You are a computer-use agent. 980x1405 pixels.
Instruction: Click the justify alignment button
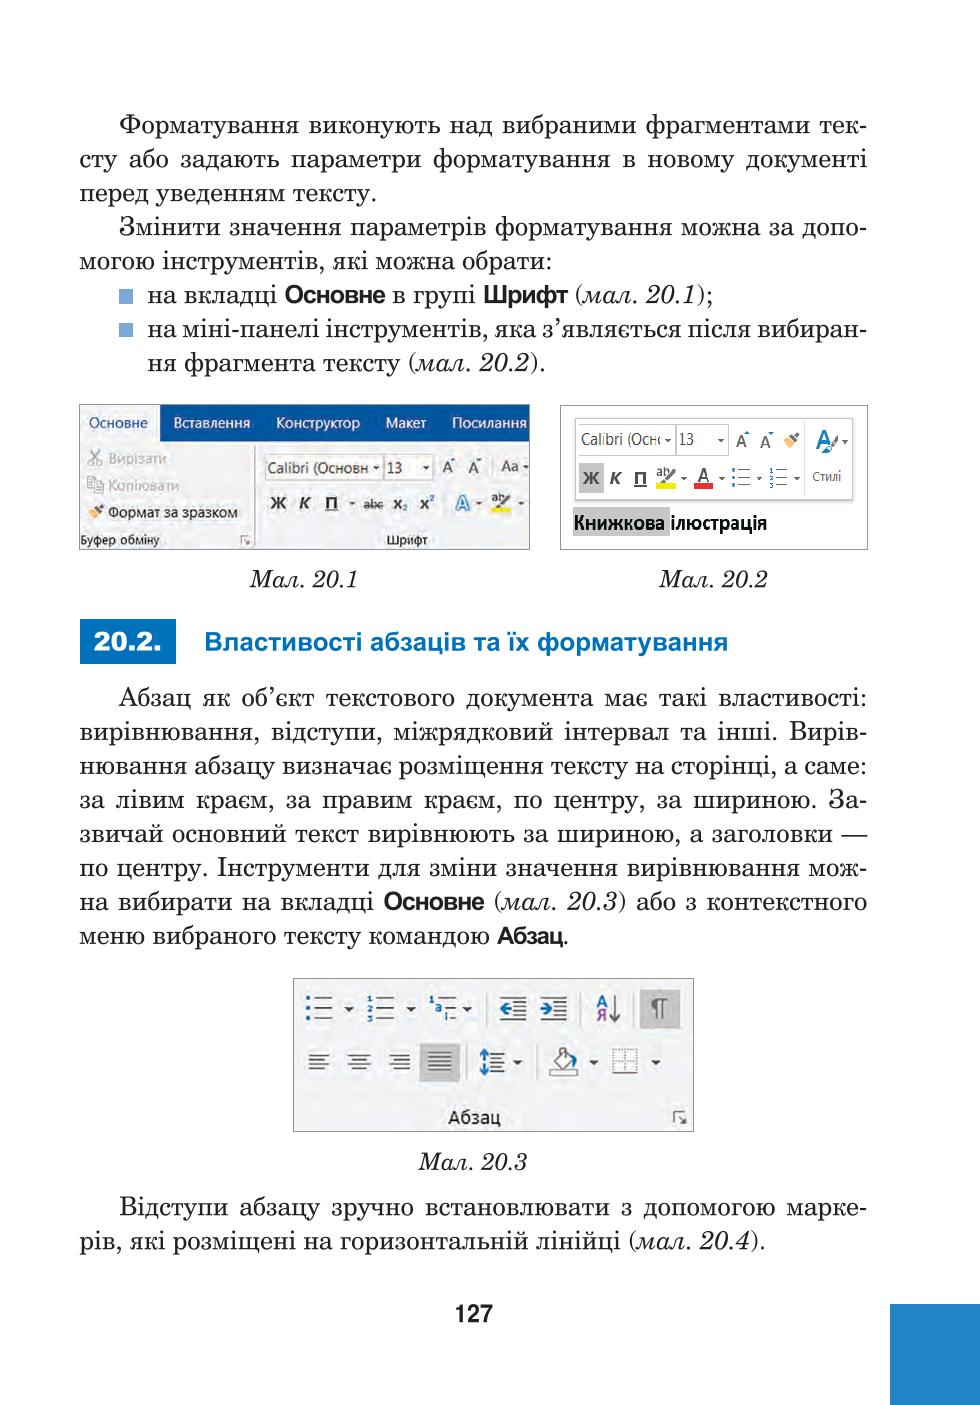click(x=440, y=1062)
